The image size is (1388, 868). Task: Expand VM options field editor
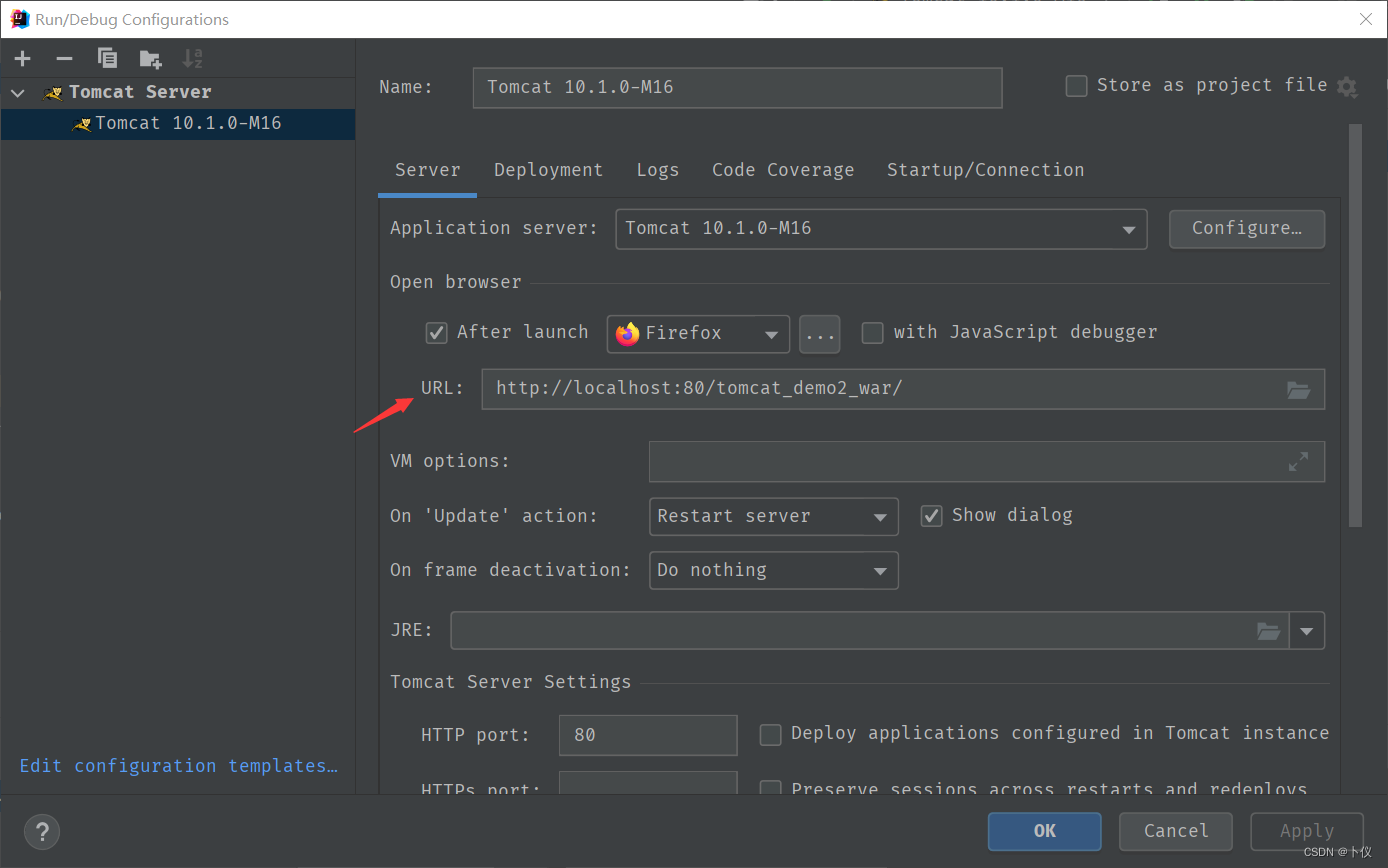pos(1298,462)
